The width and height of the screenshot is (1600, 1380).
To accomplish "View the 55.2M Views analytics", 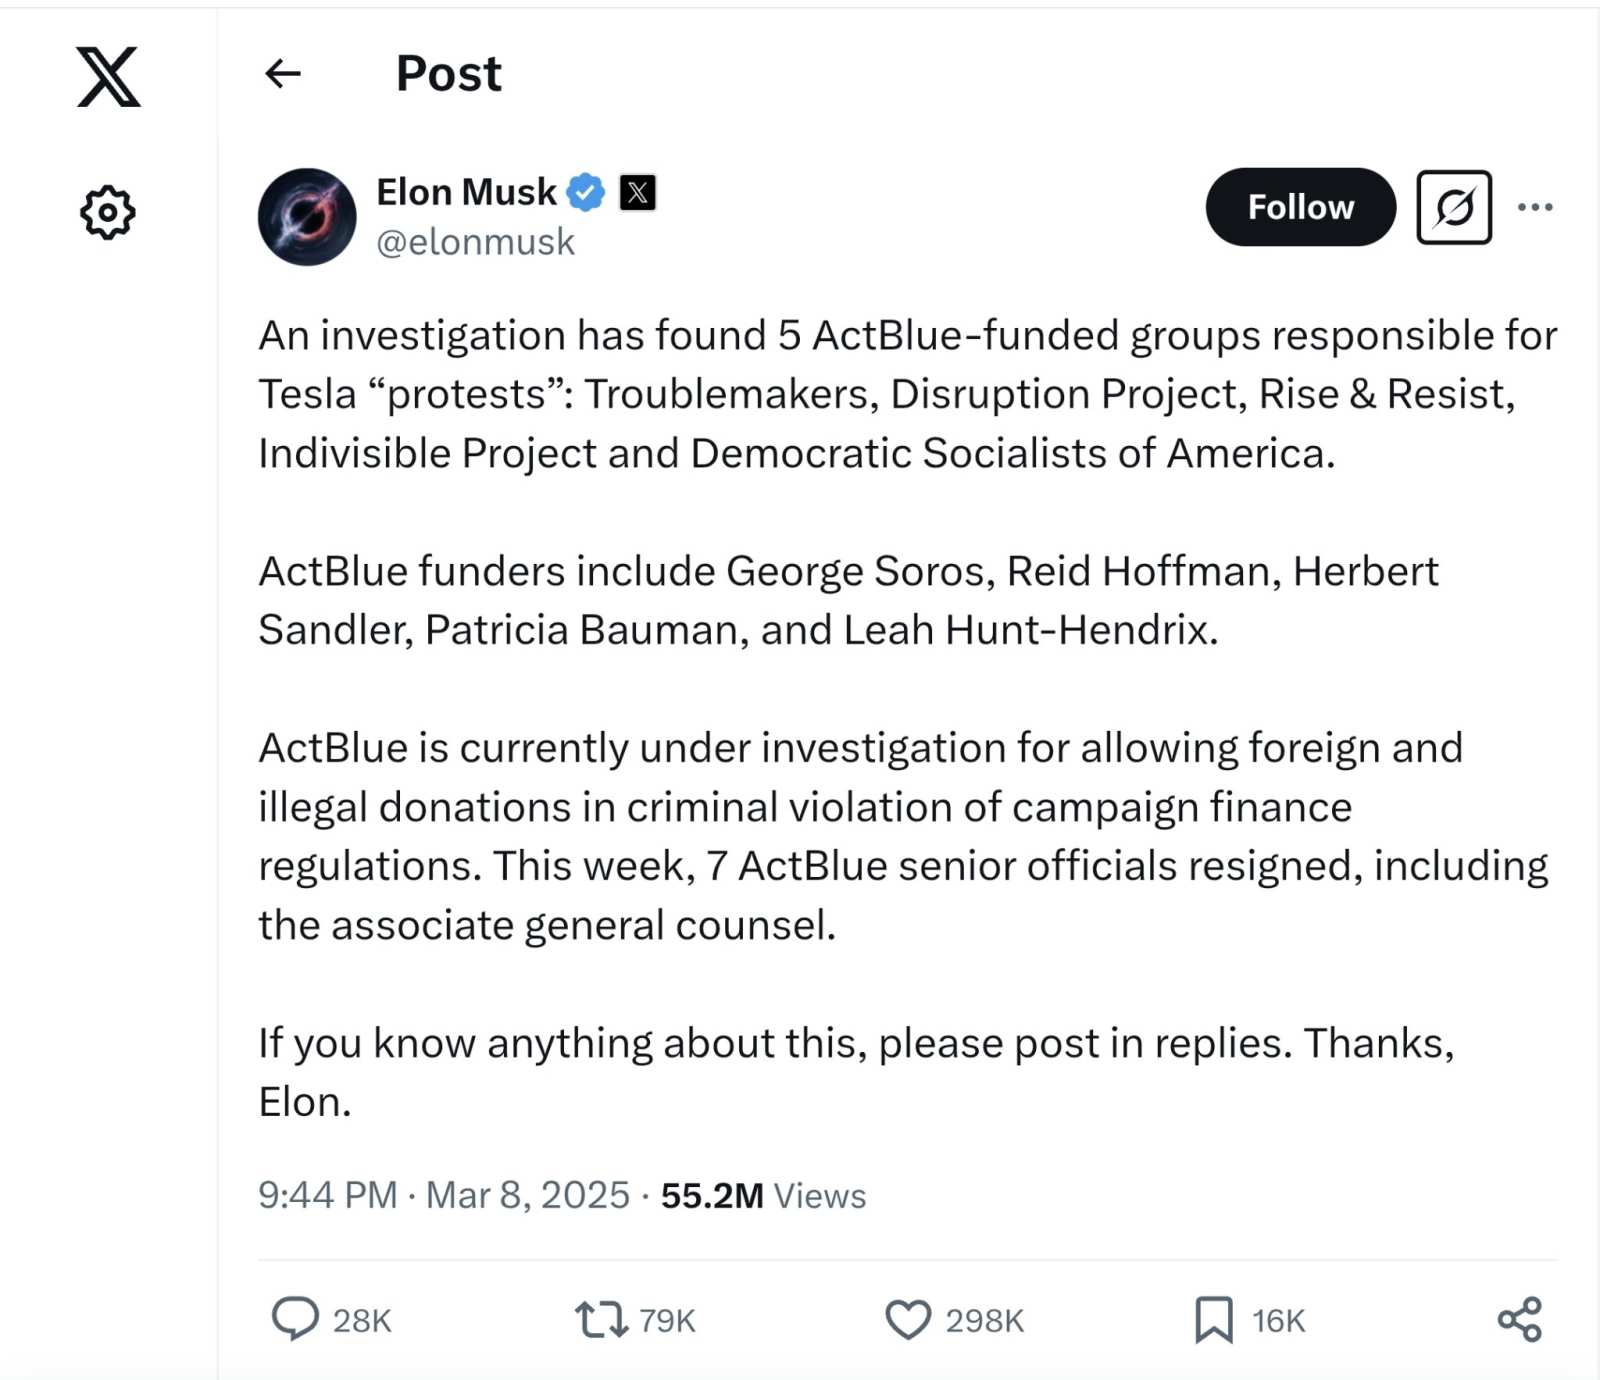I will click(763, 1195).
